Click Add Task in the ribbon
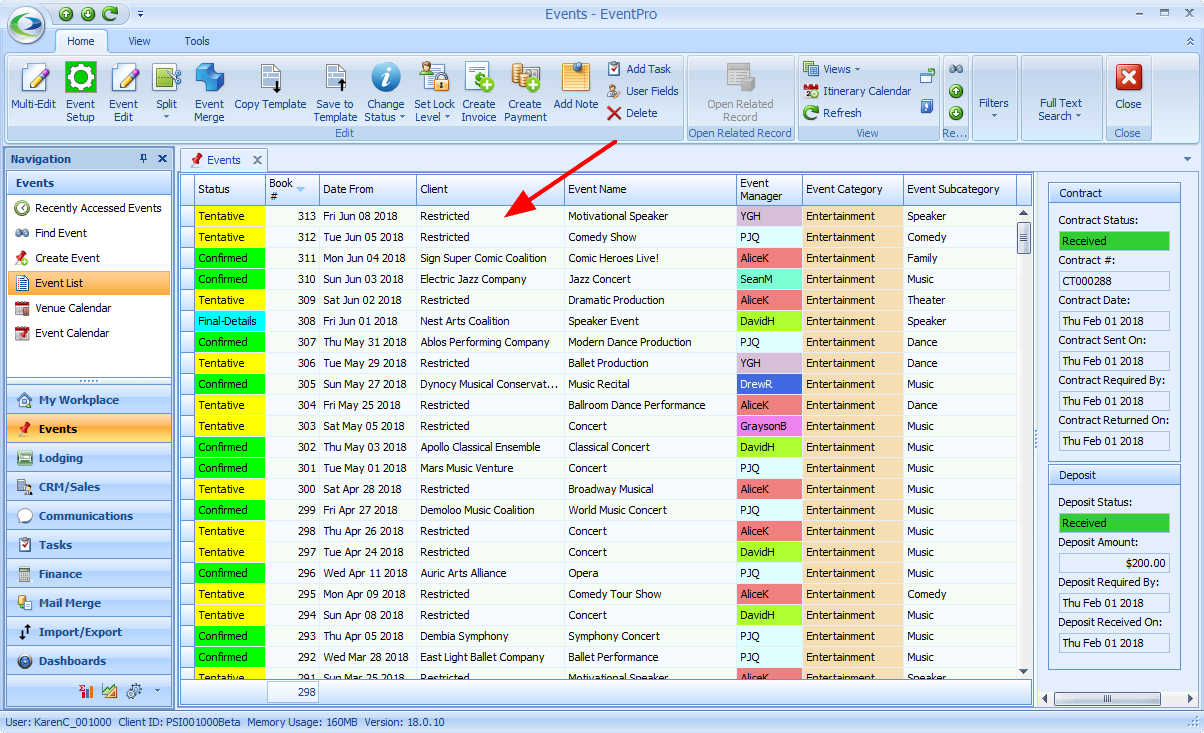Screen dimensions: 1204x733 click(639, 69)
